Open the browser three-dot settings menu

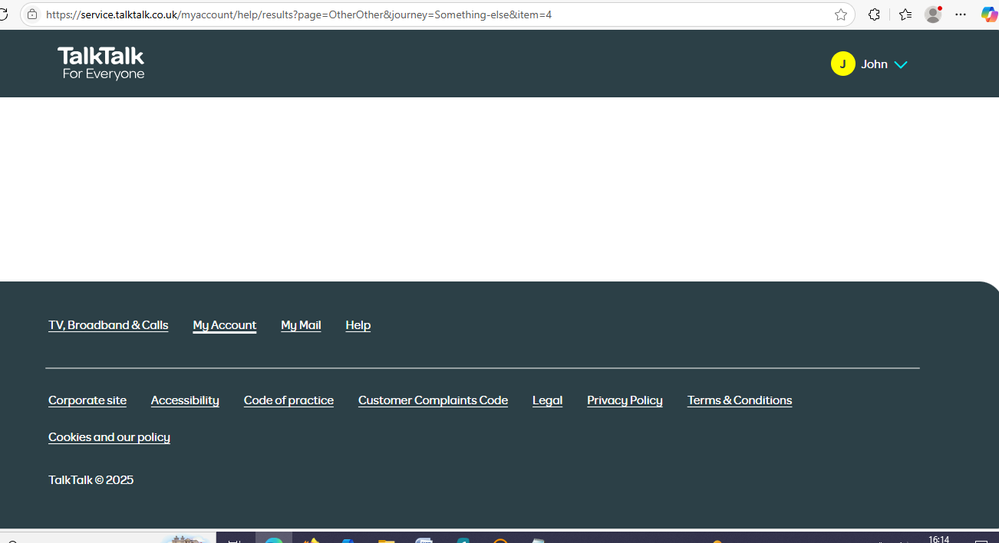coord(961,15)
